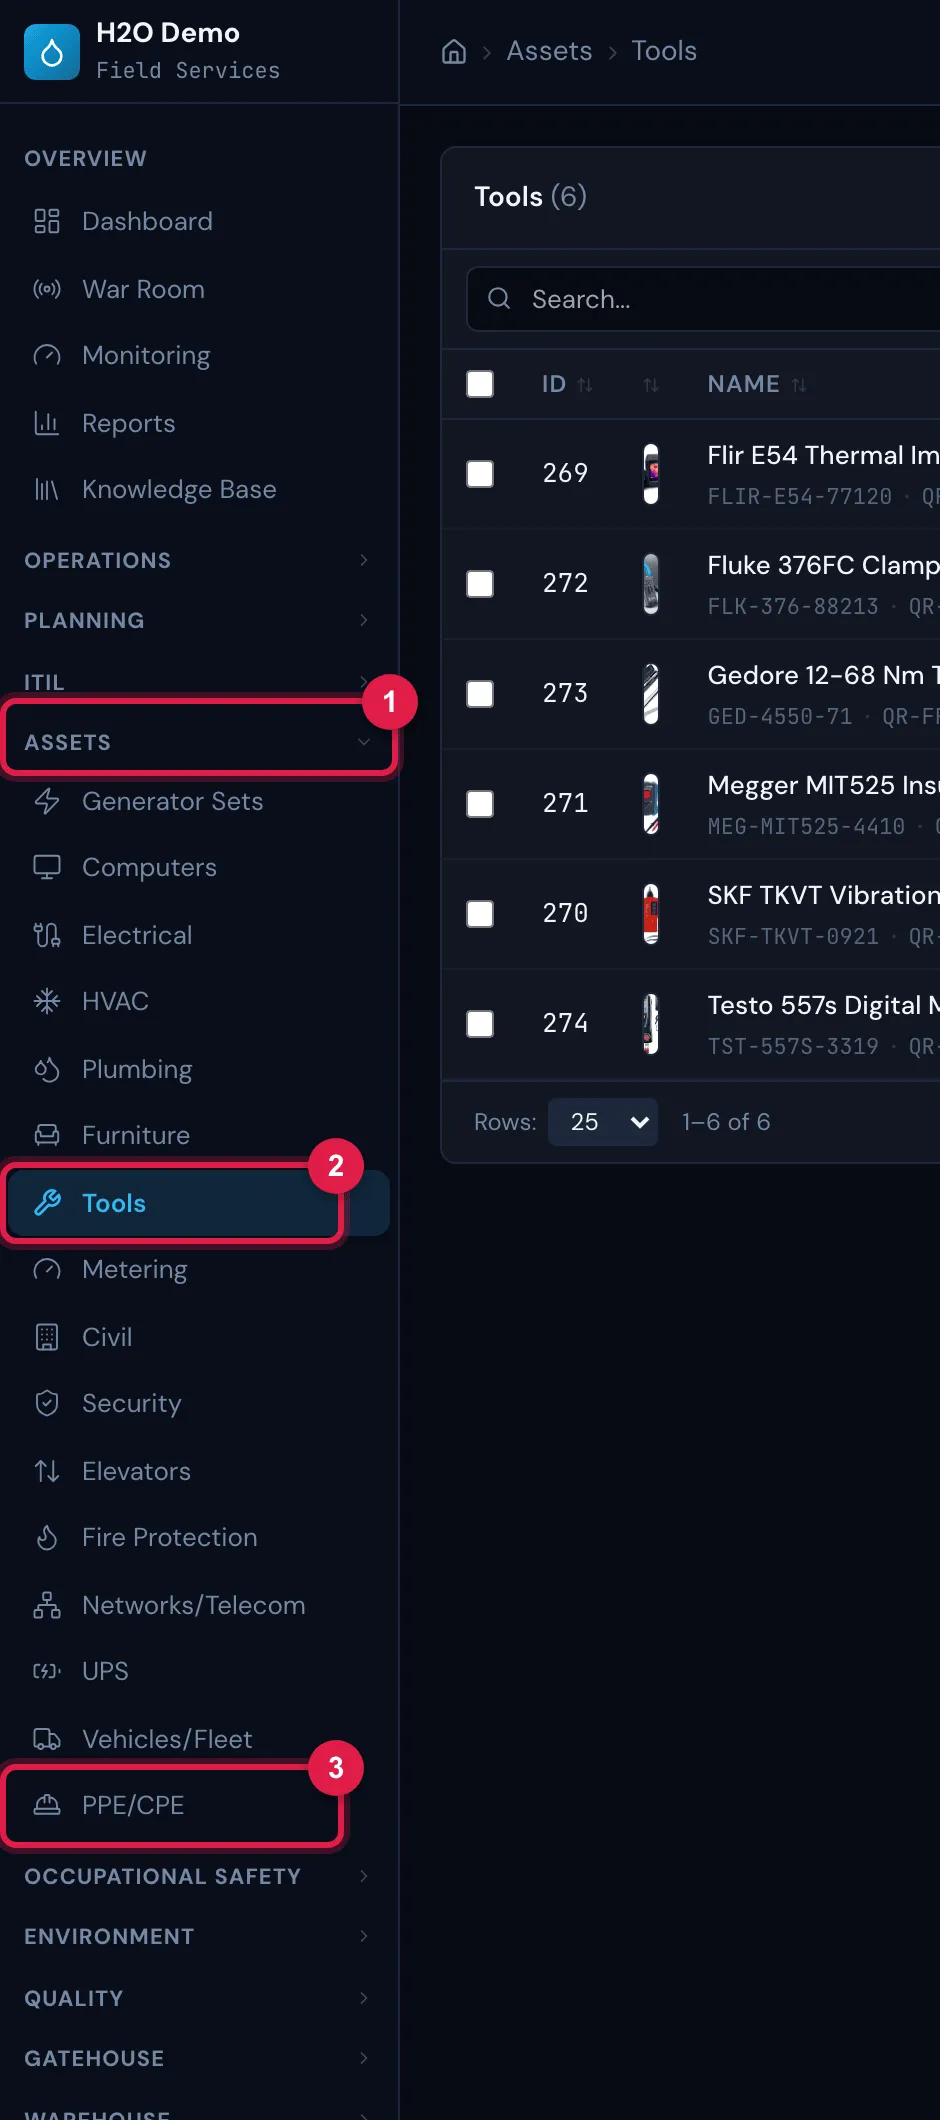
Task: Click the H2O Demo water drop logo
Action: [x=52, y=52]
